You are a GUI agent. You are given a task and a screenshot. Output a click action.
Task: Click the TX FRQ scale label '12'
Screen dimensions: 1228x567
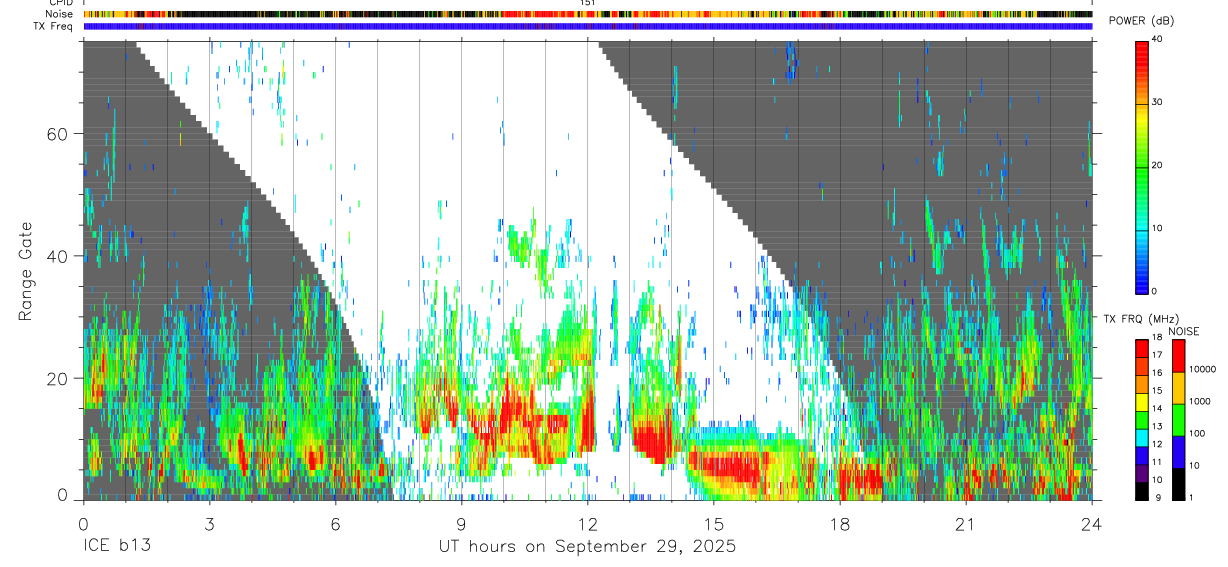point(1156,444)
